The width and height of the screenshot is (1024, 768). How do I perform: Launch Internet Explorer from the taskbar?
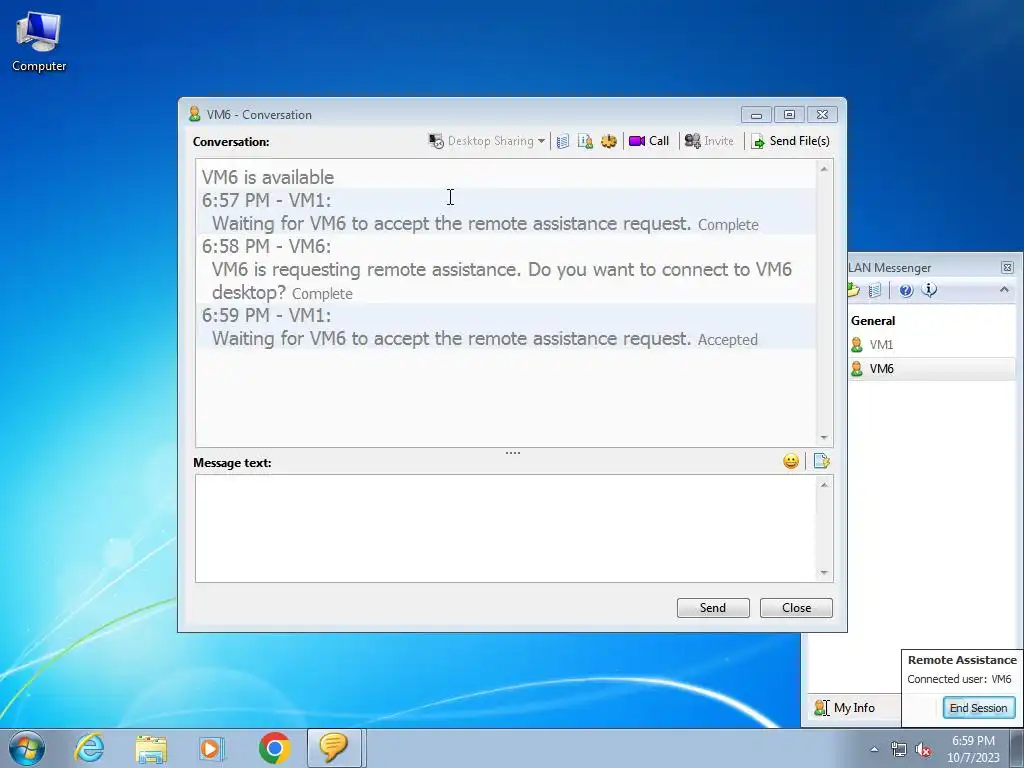point(89,748)
